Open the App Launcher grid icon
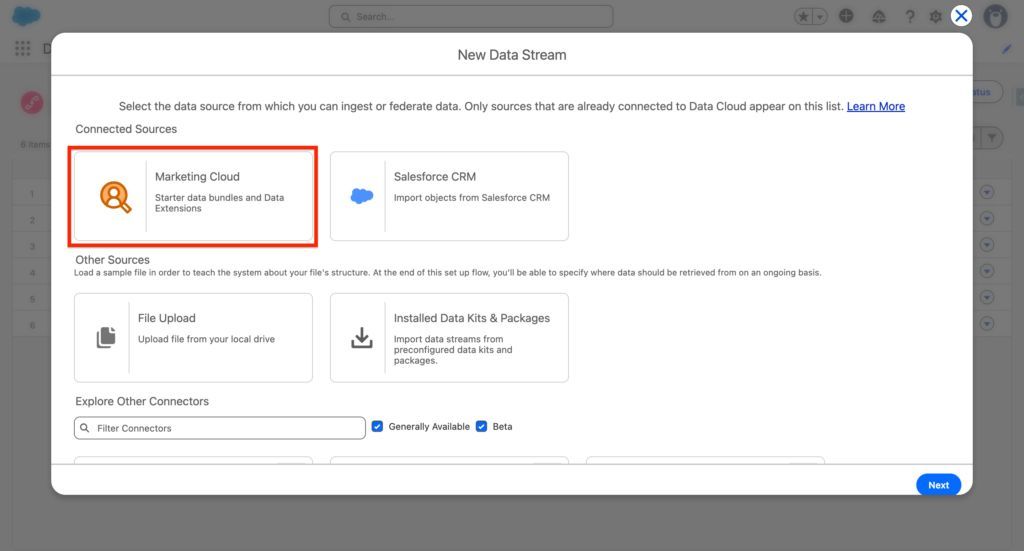 click(x=22, y=48)
